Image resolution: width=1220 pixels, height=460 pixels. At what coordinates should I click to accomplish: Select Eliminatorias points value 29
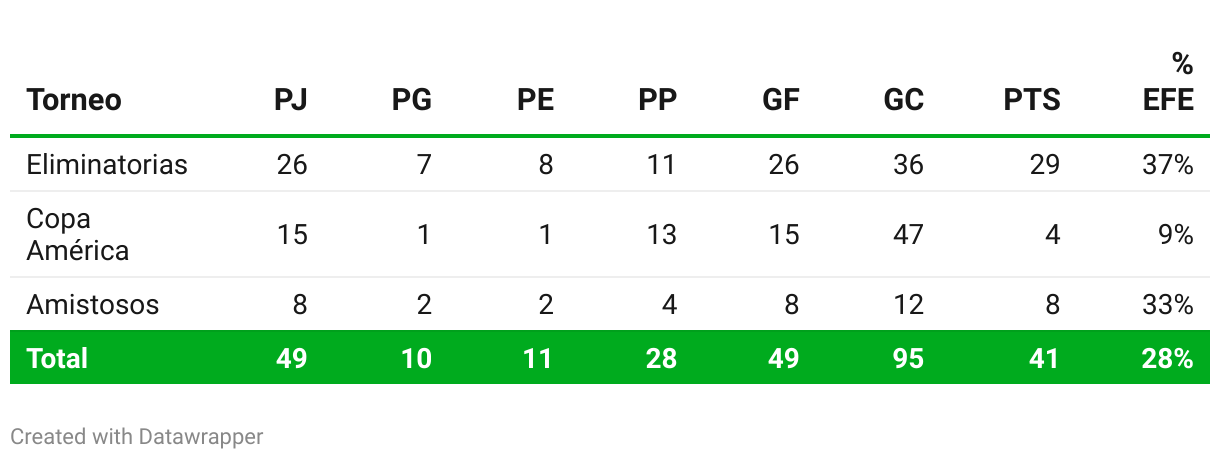tap(1045, 164)
